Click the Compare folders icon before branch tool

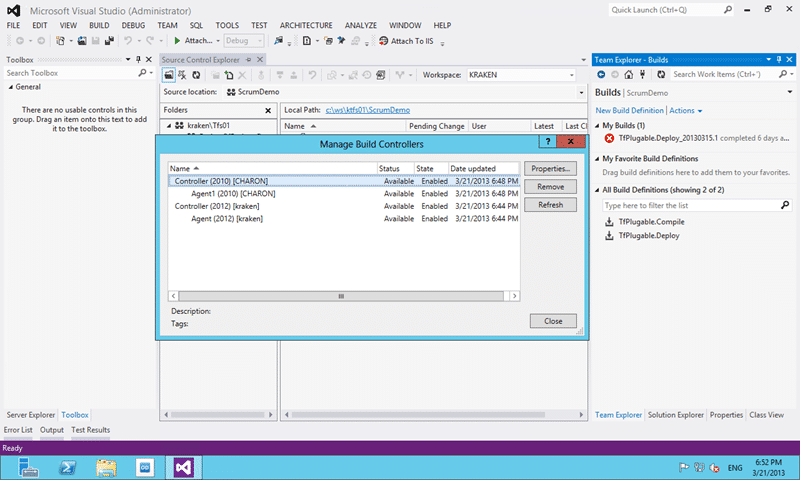(x=381, y=75)
